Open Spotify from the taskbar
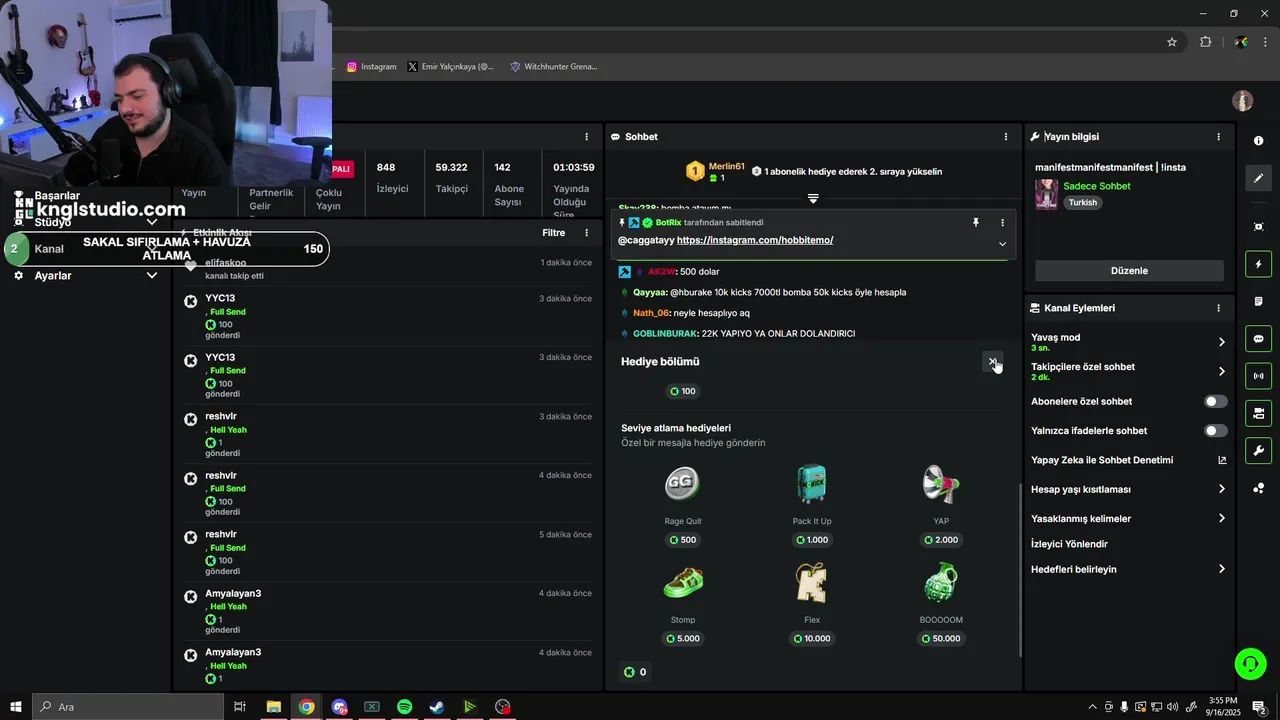The height and width of the screenshot is (720, 1280). coord(404,707)
